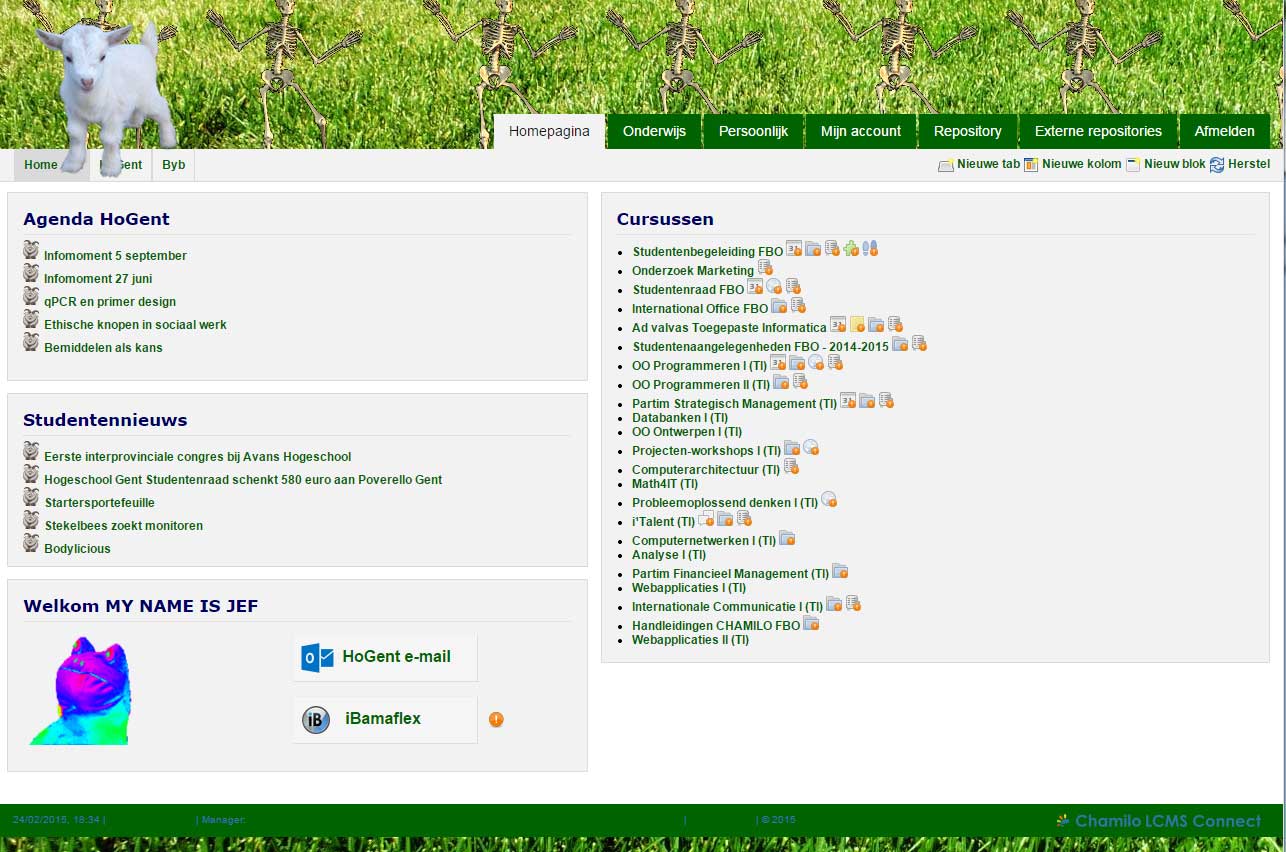Open the folder icon beside Partim Strategisch Management (TI)

tap(867, 400)
